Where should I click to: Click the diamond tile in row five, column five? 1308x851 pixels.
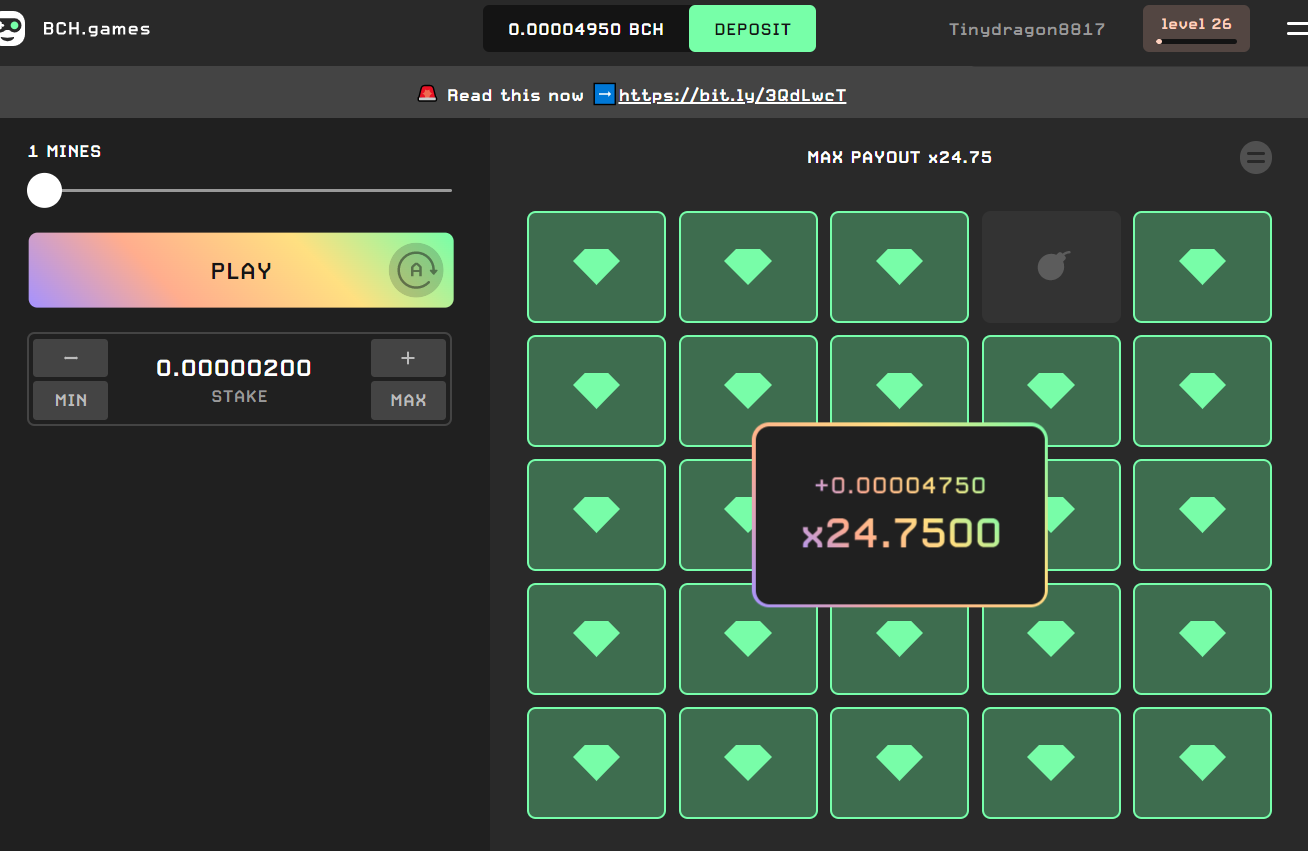(x=1202, y=763)
